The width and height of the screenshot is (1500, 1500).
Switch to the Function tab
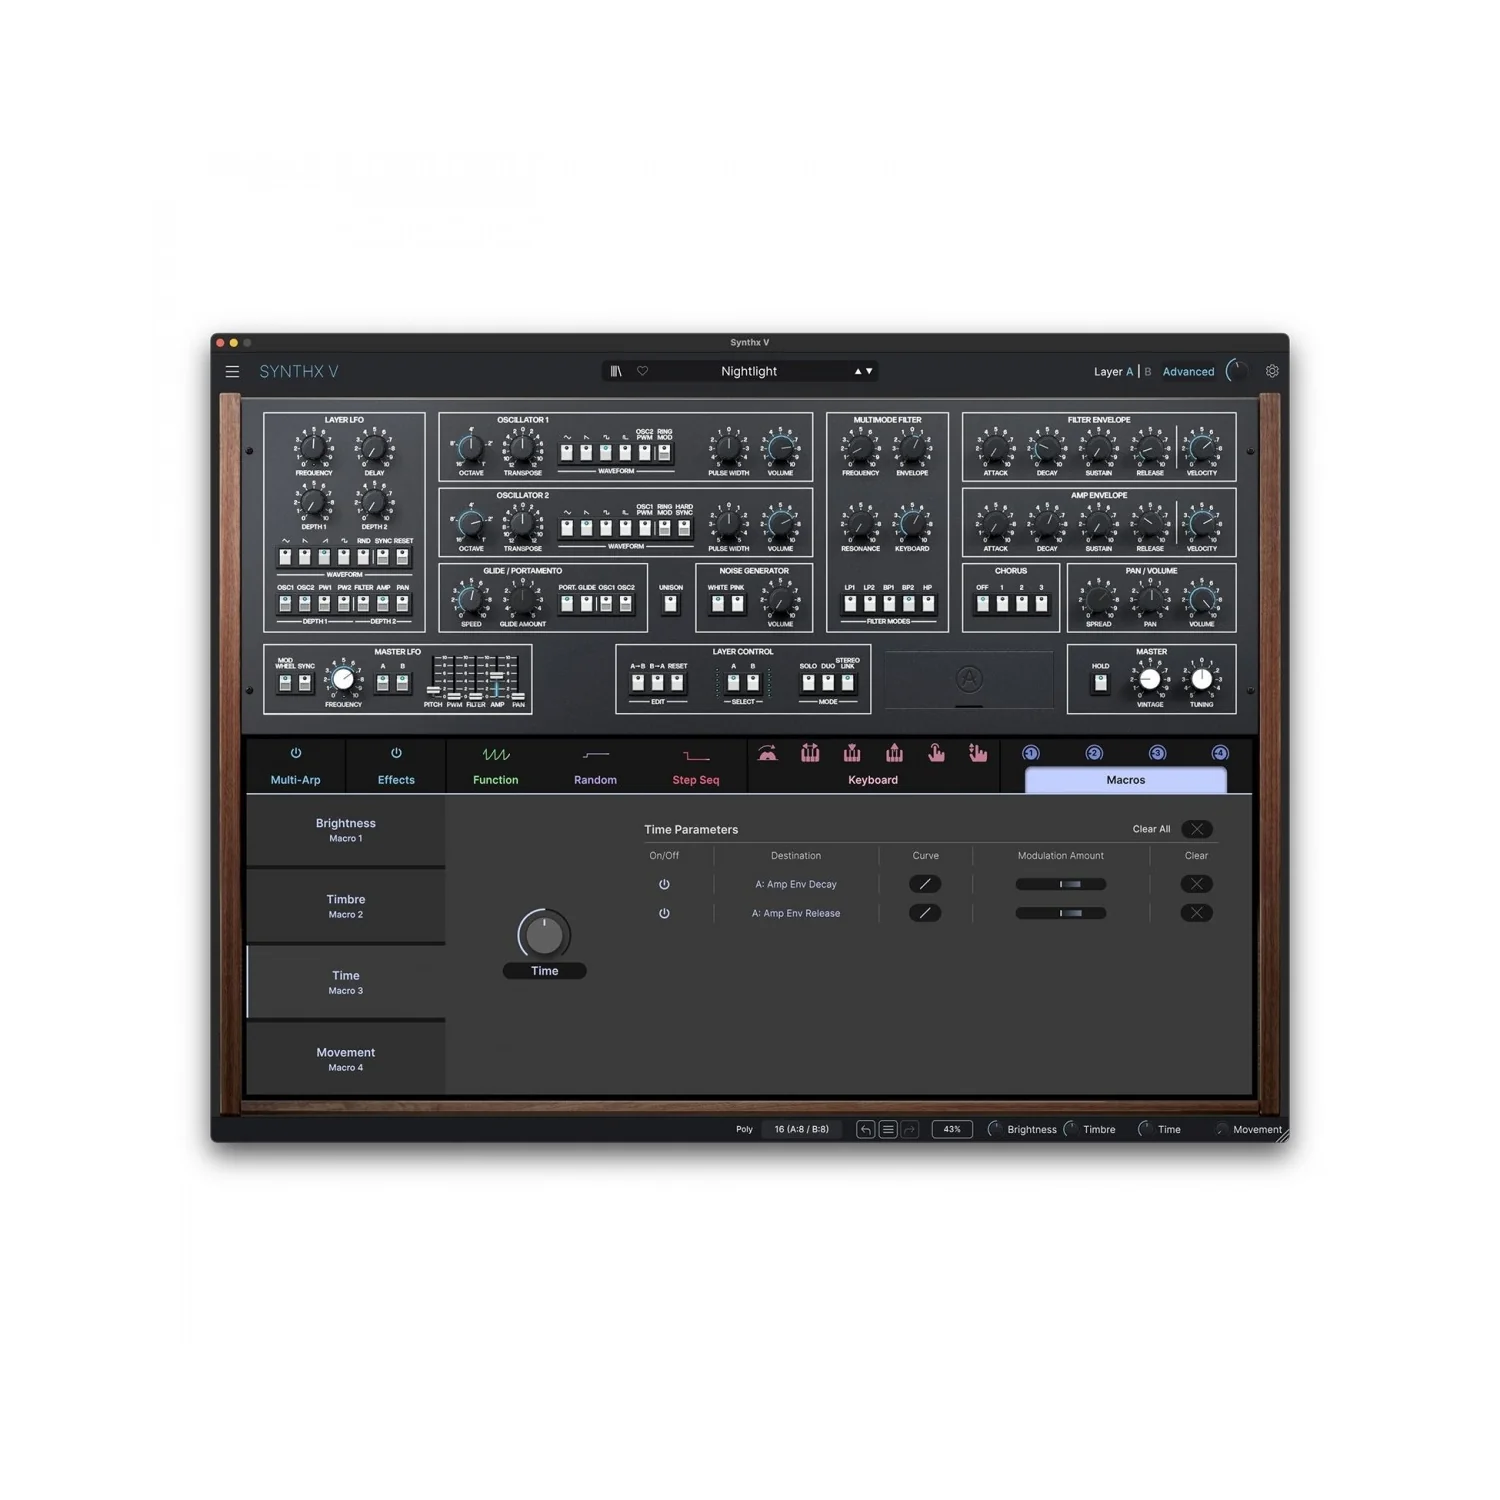[x=496, y=780]
